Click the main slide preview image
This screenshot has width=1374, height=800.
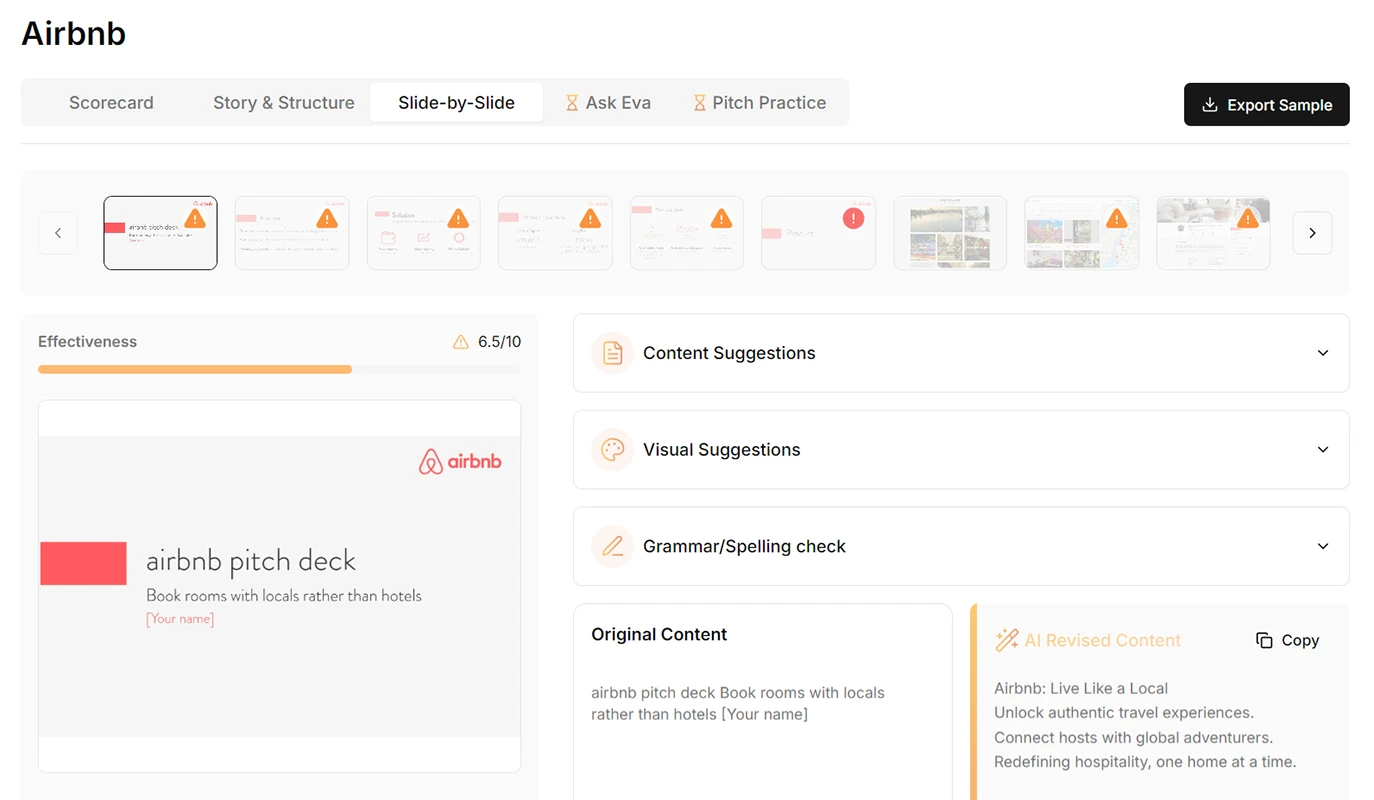click(x=279, y=586)
